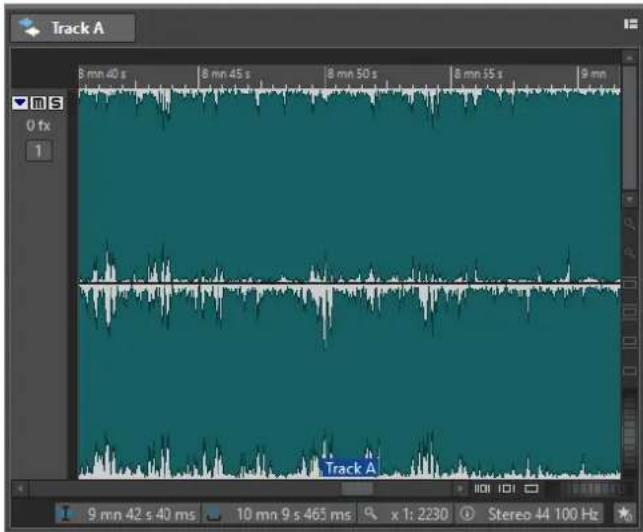Image resolution: width=643 pixels, height=532 pixels.
Task: Click the 9 mn 42 s 40 ms time
Action: [141, 514]
